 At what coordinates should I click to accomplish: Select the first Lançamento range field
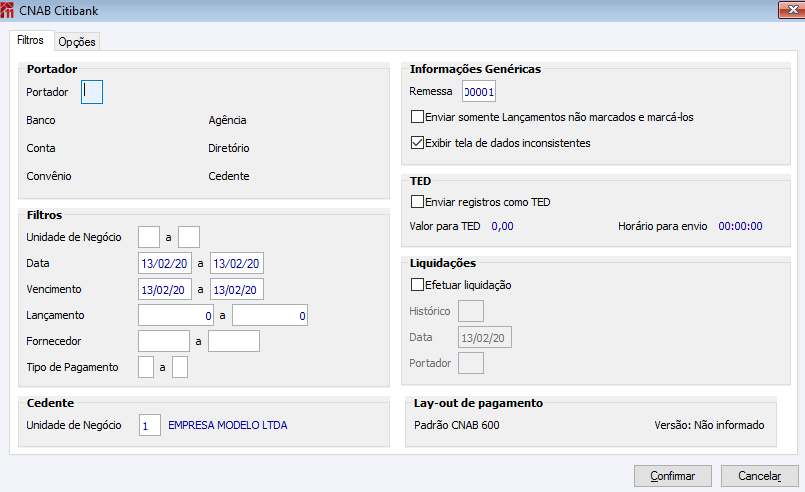[x=177, y=316]
